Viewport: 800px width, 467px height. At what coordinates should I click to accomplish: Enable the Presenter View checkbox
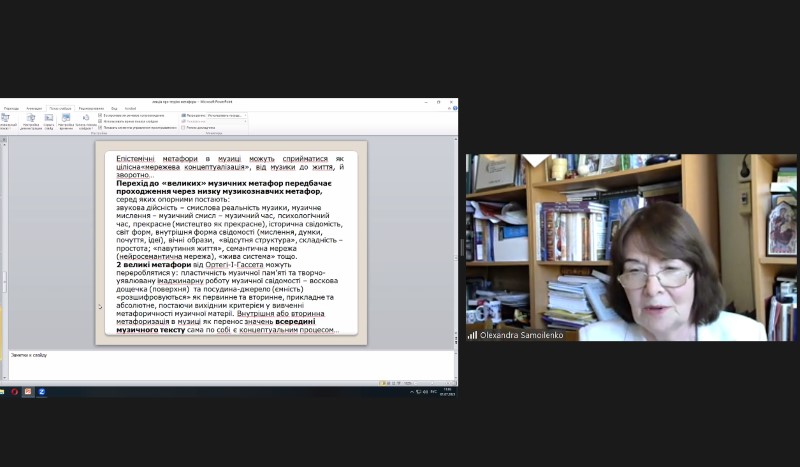point(184,127)
